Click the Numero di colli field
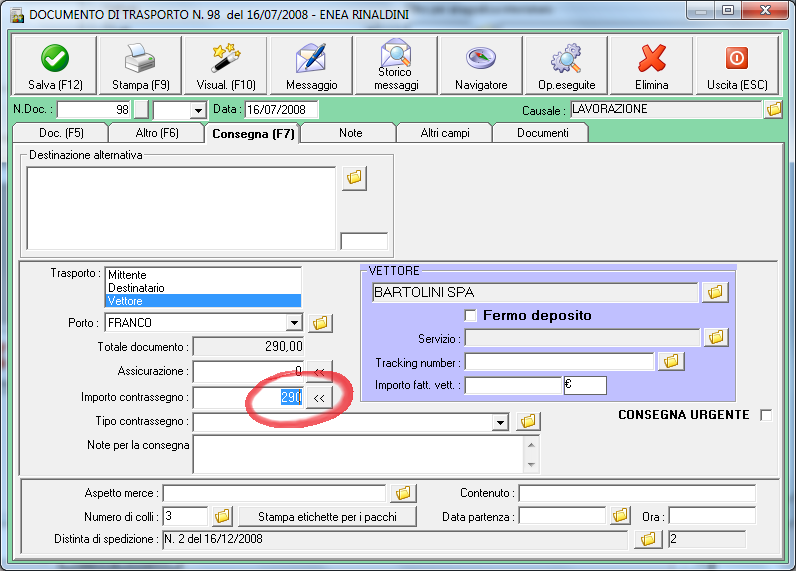The height and width of the screenshot is (571, 796). point(185,516)
